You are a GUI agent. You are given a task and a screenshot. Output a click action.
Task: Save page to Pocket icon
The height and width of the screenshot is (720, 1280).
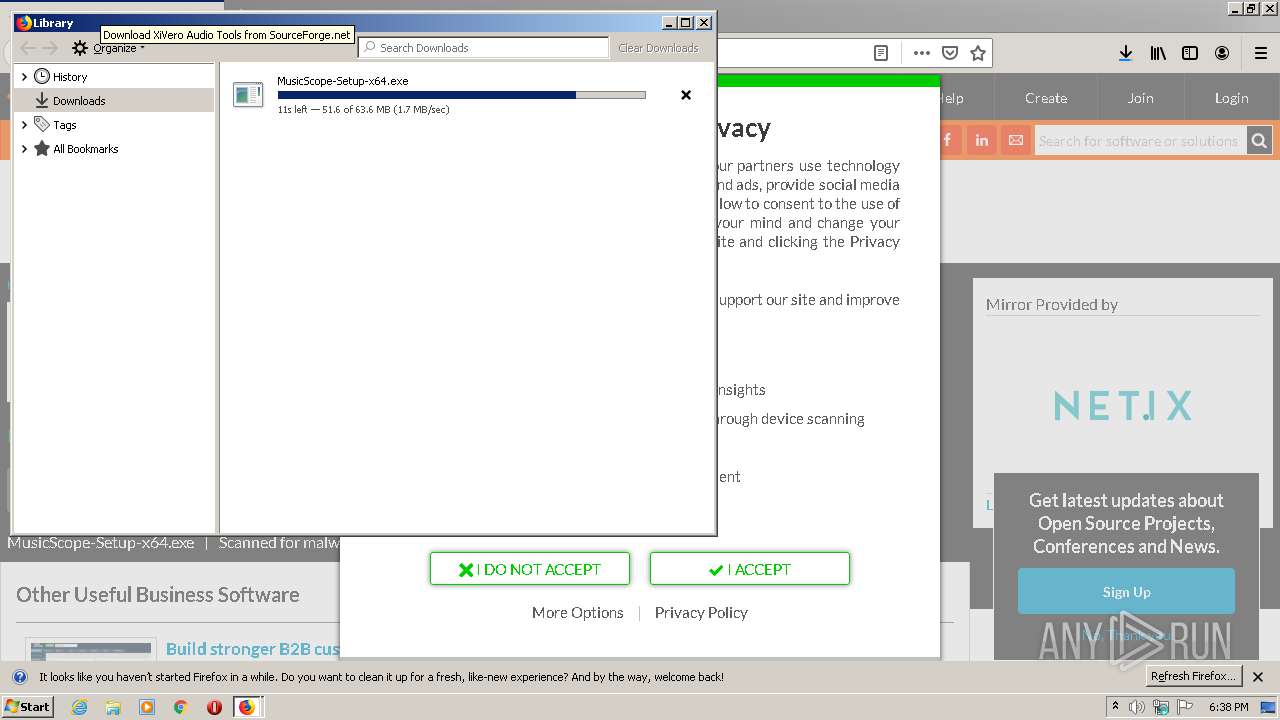click(950, 53)
